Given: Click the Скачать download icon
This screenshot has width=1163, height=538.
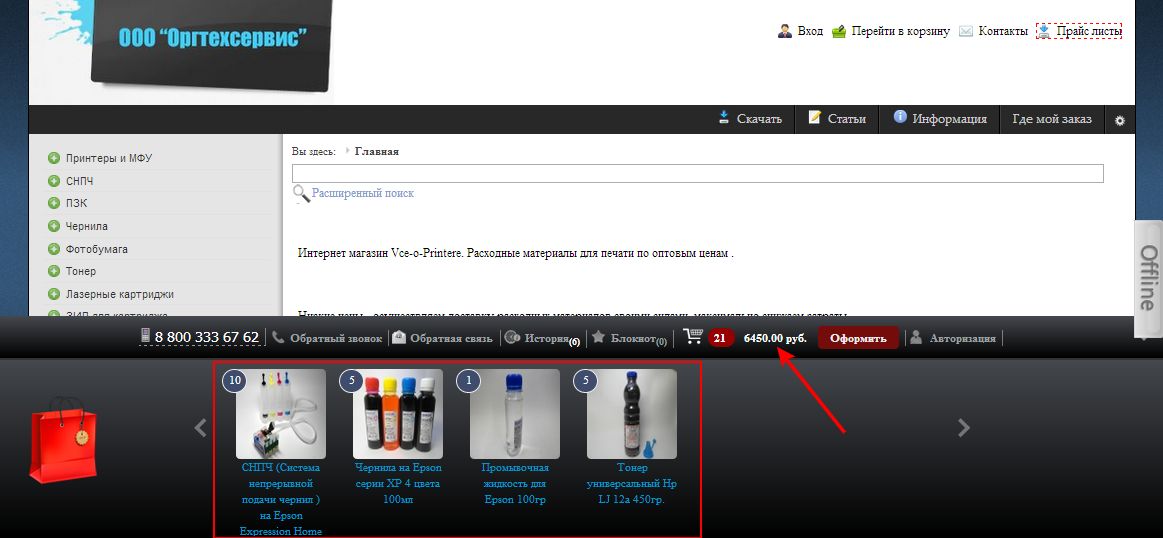Looking at the screenshot, I should (724, 117).
